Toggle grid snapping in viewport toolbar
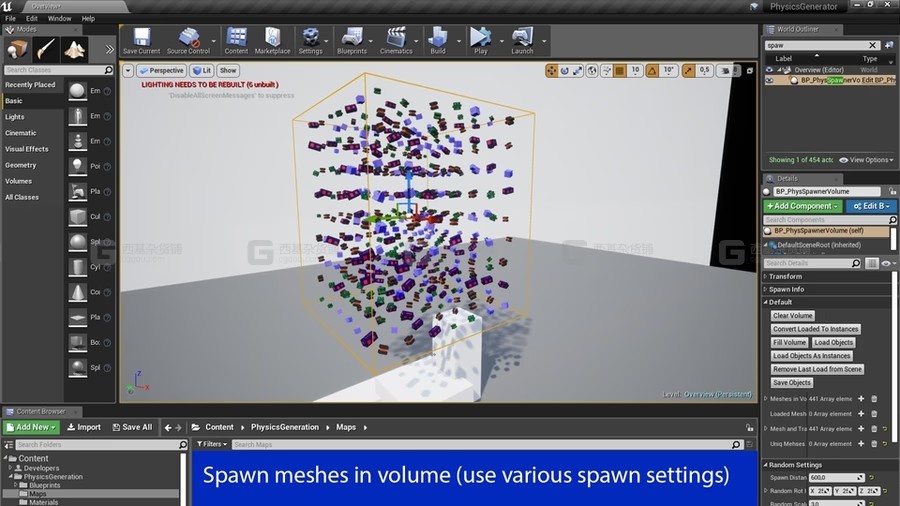 tap(618, 71)
